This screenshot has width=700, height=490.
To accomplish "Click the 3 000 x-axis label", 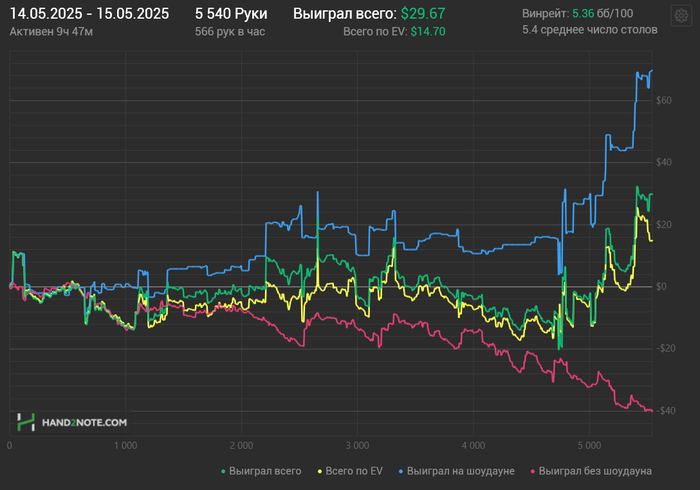I will (357, 445).
